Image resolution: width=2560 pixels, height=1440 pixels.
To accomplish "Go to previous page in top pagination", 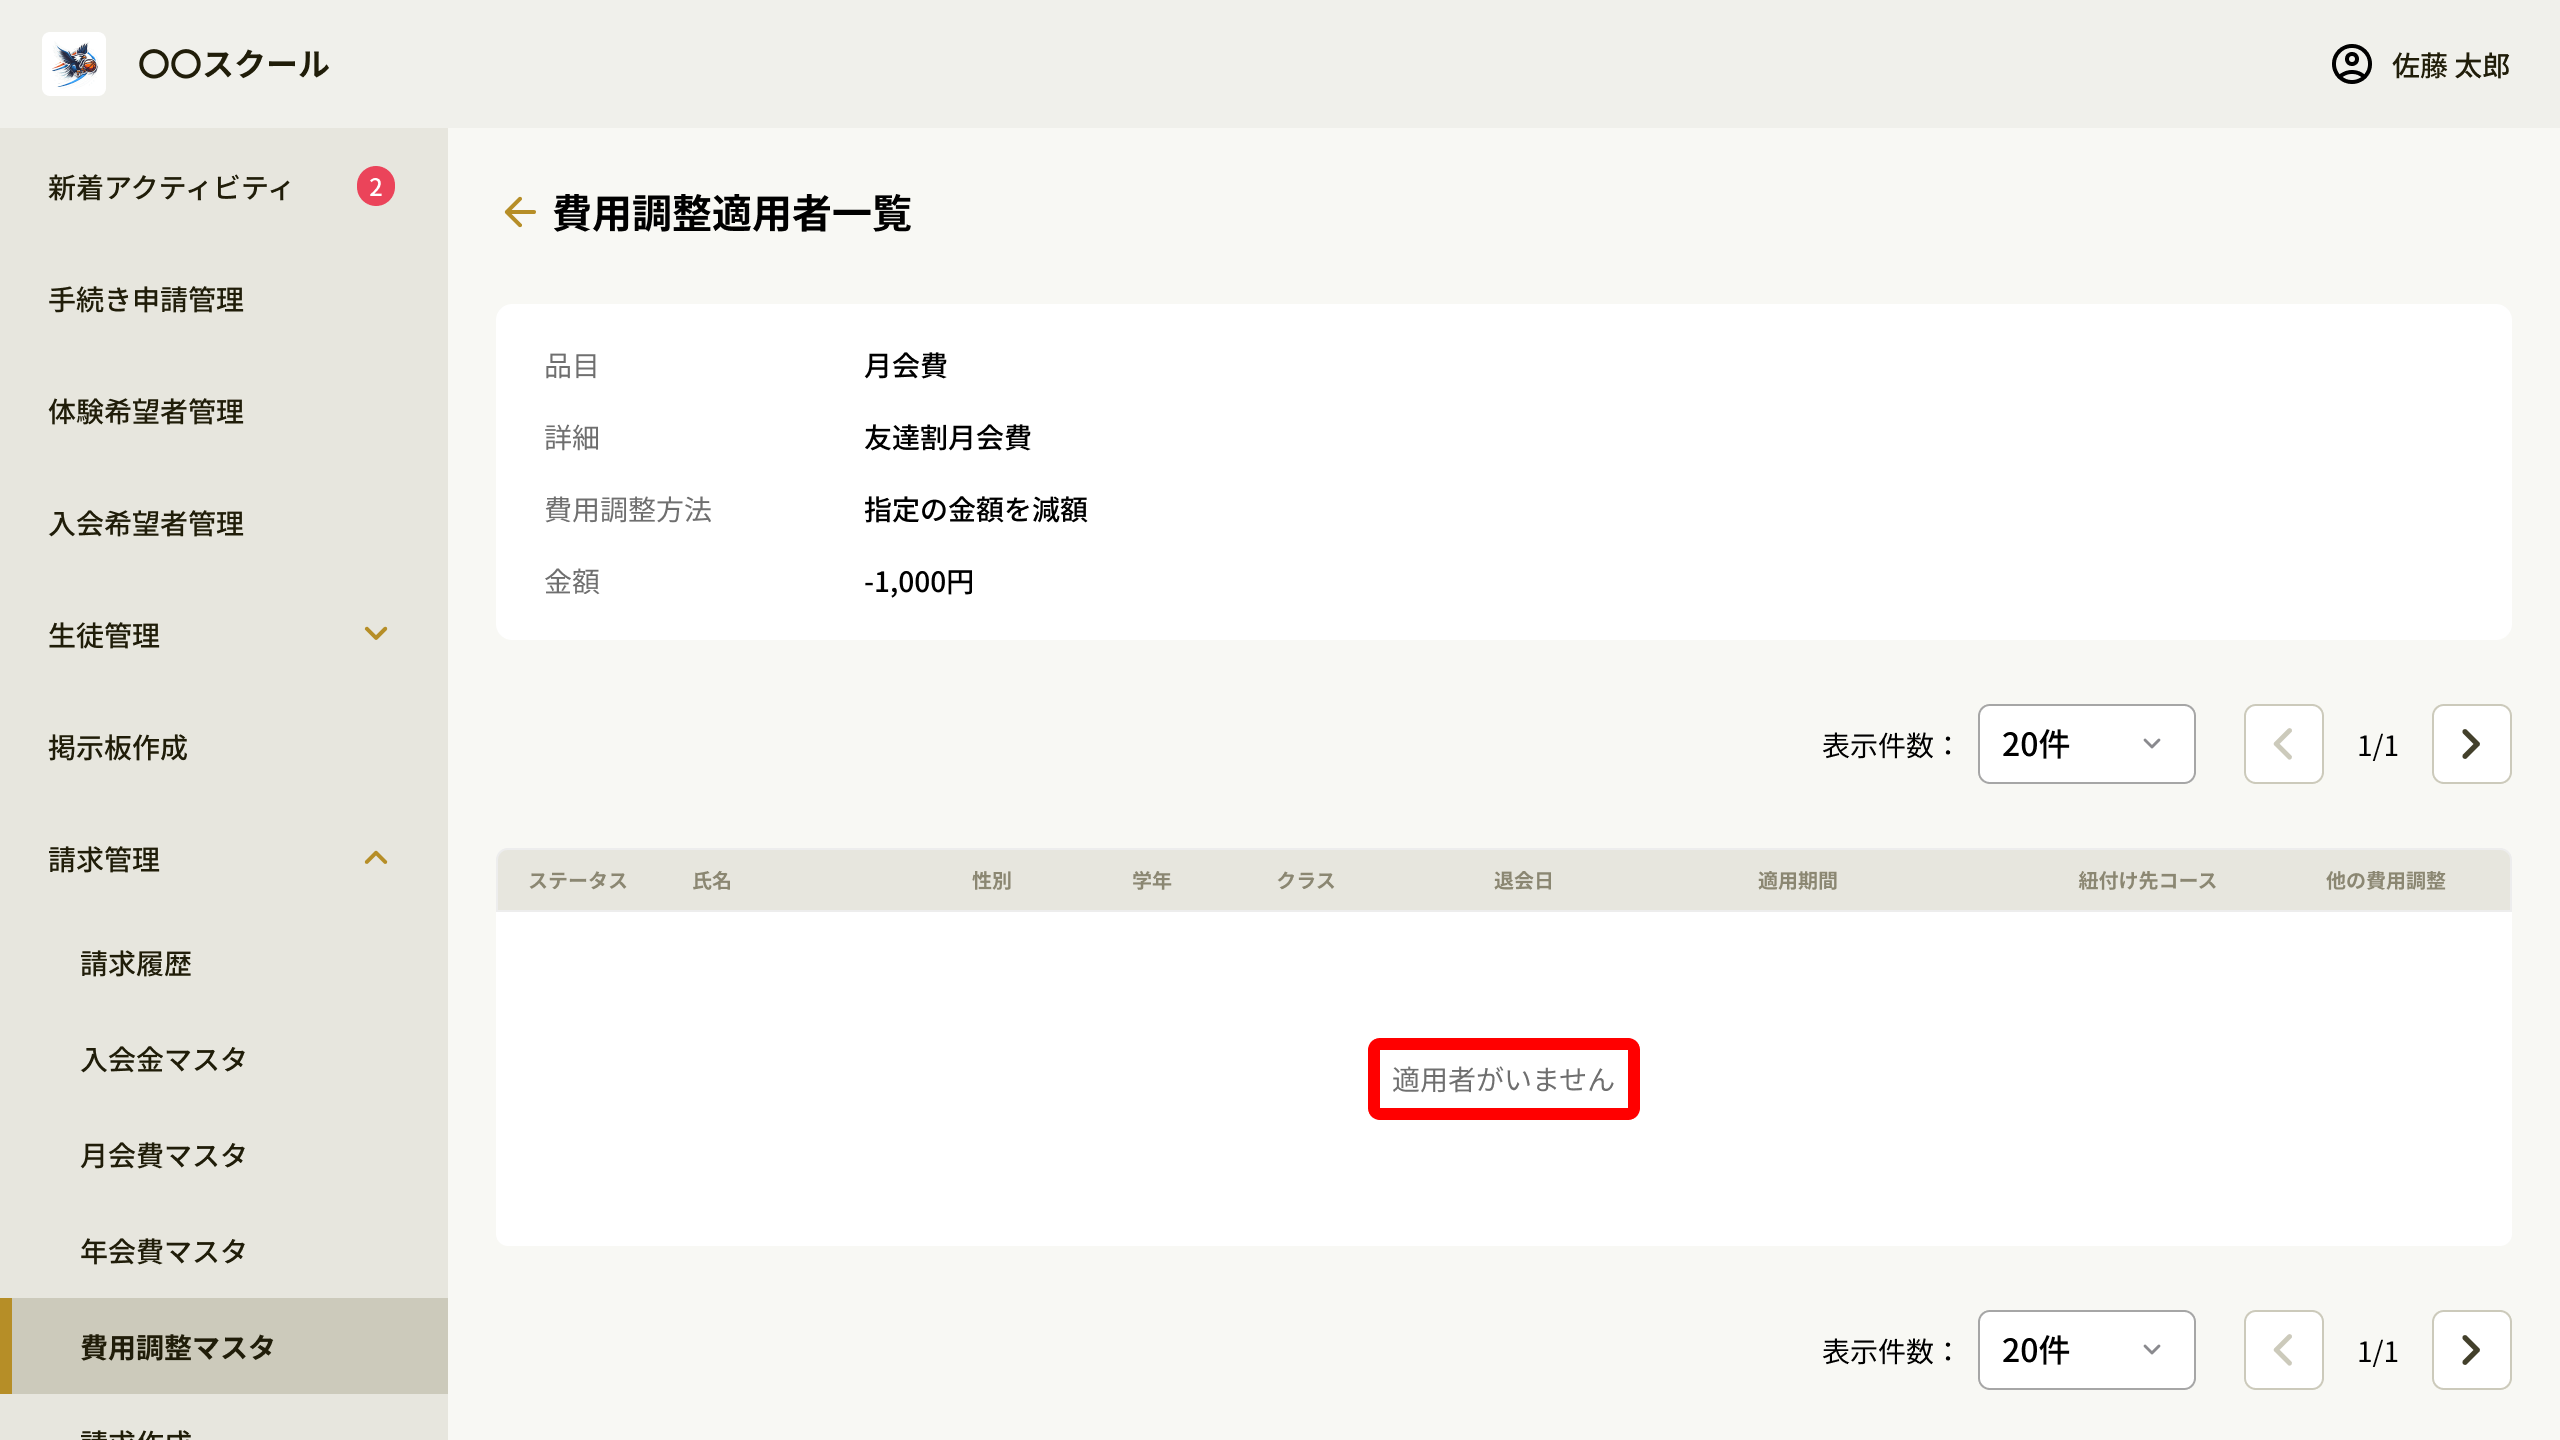I will pos(2283,744).
